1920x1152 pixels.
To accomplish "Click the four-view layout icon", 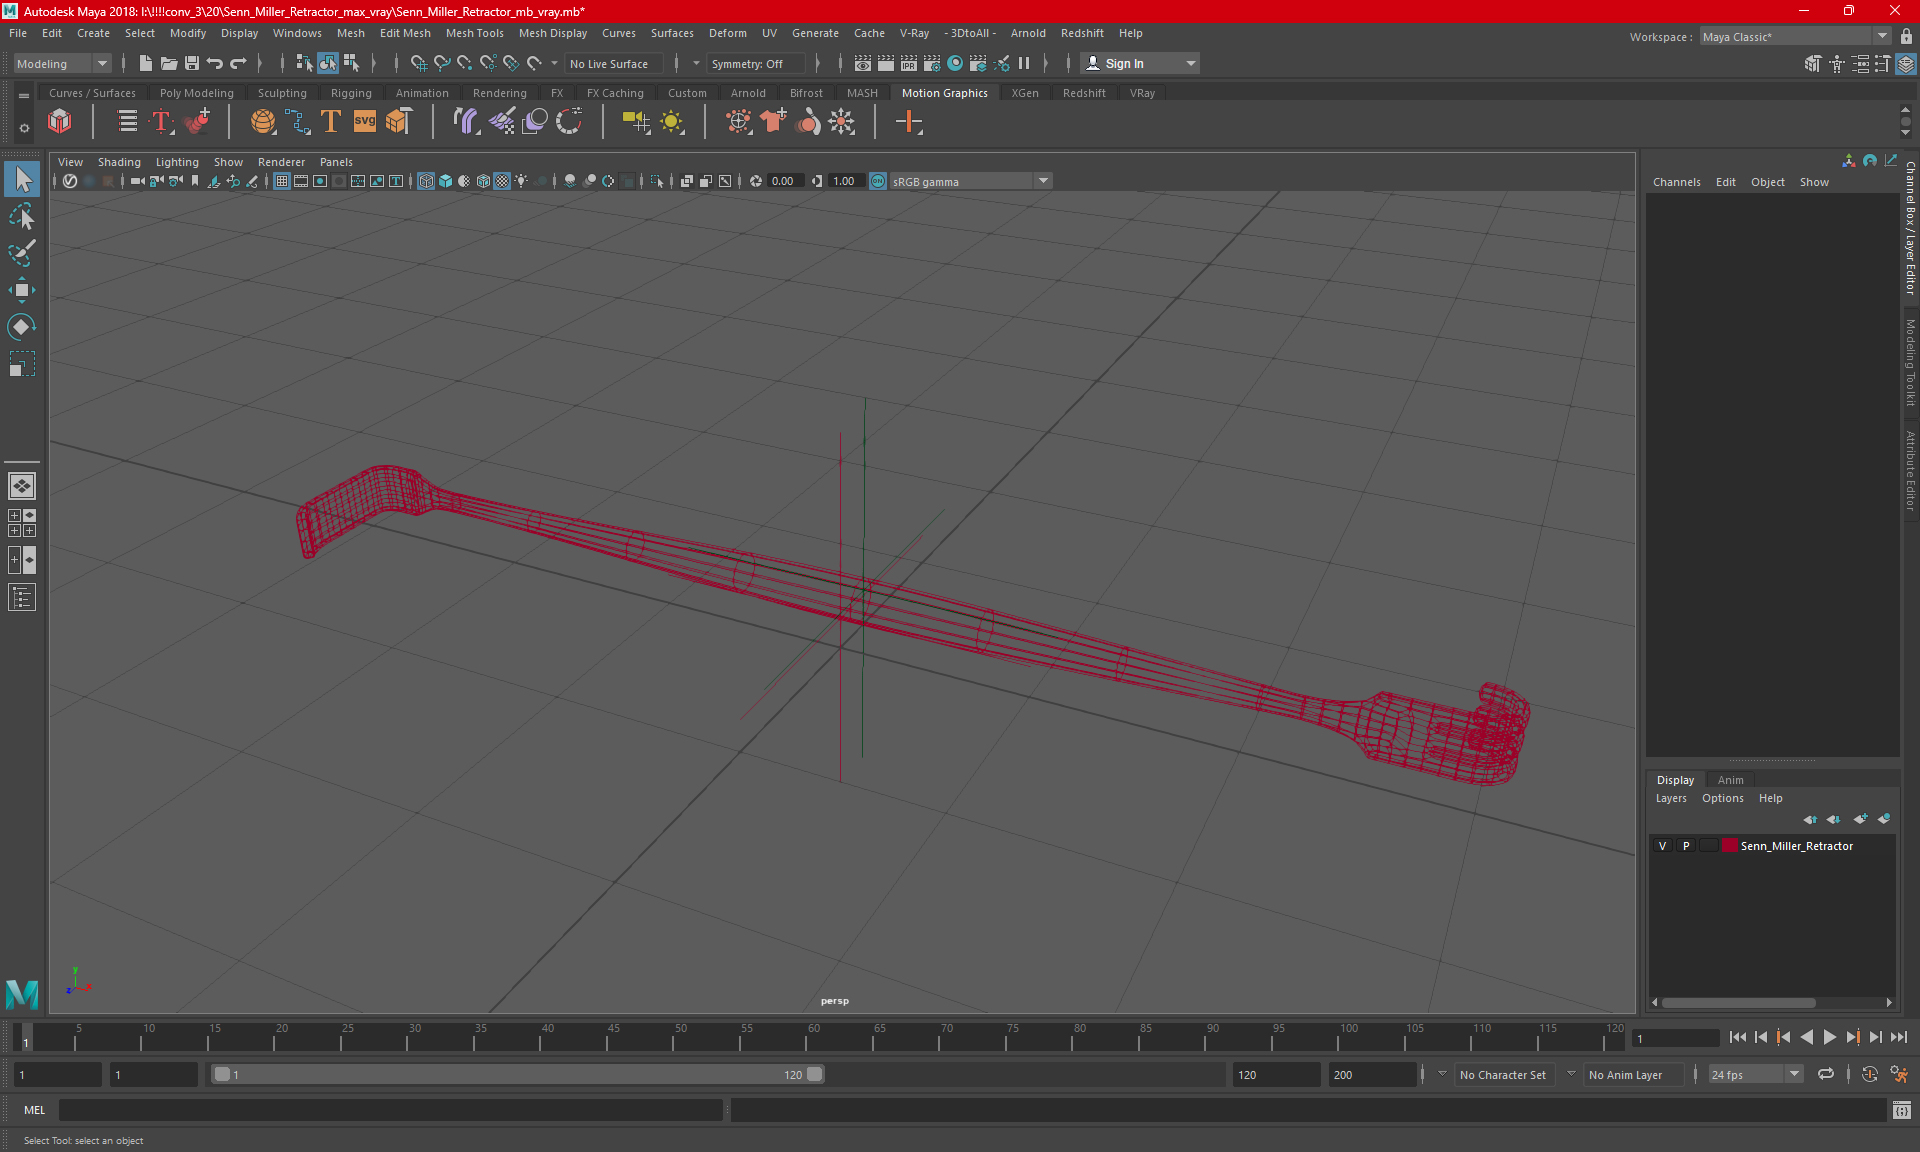I will coord(22,523).
